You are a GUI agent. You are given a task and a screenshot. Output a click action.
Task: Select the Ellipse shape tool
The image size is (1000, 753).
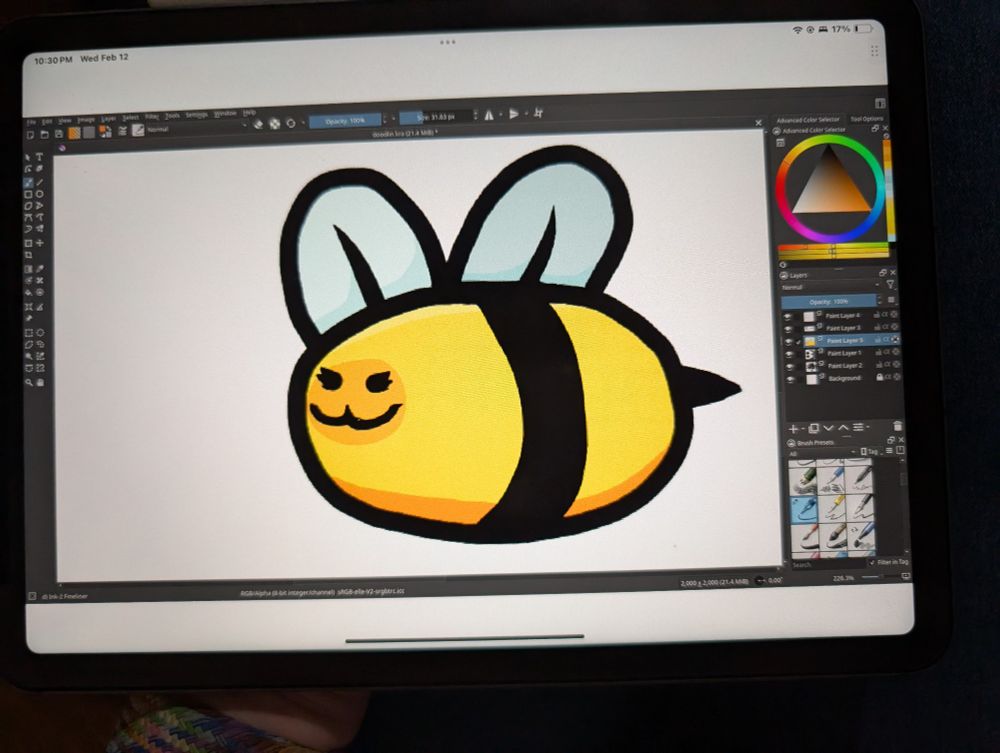click(x=40, y=194)
